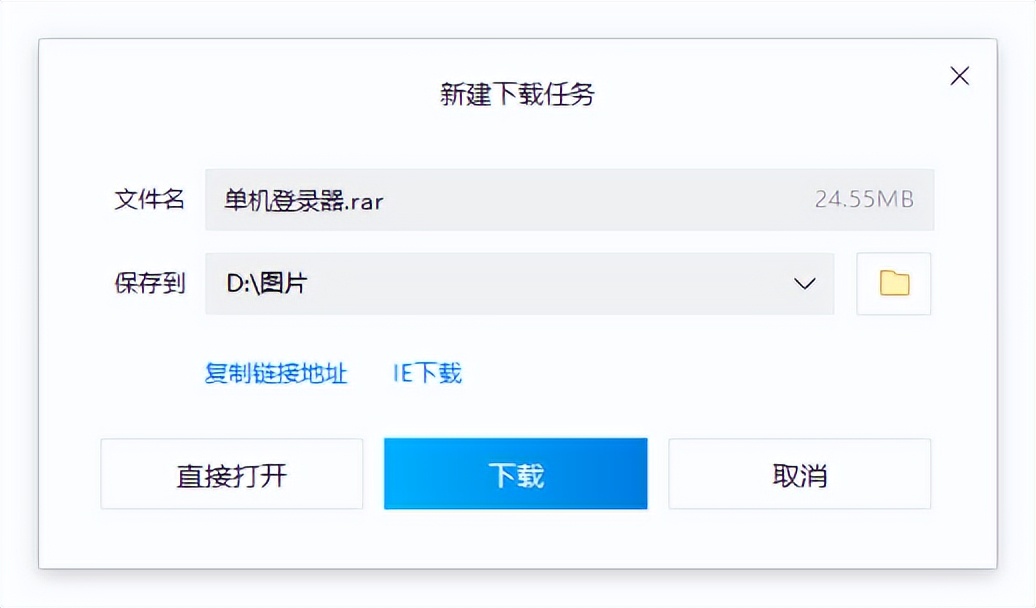Cancel the download task with 取消
Image resolution: width=1036 pixels, height=608 pixels.
[x=799, y=474]
